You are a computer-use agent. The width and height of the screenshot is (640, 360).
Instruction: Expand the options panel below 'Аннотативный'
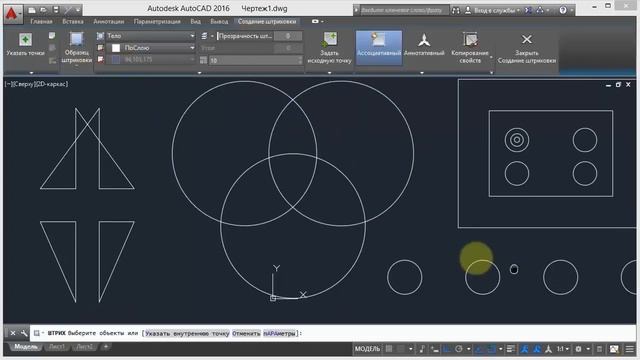422,73
